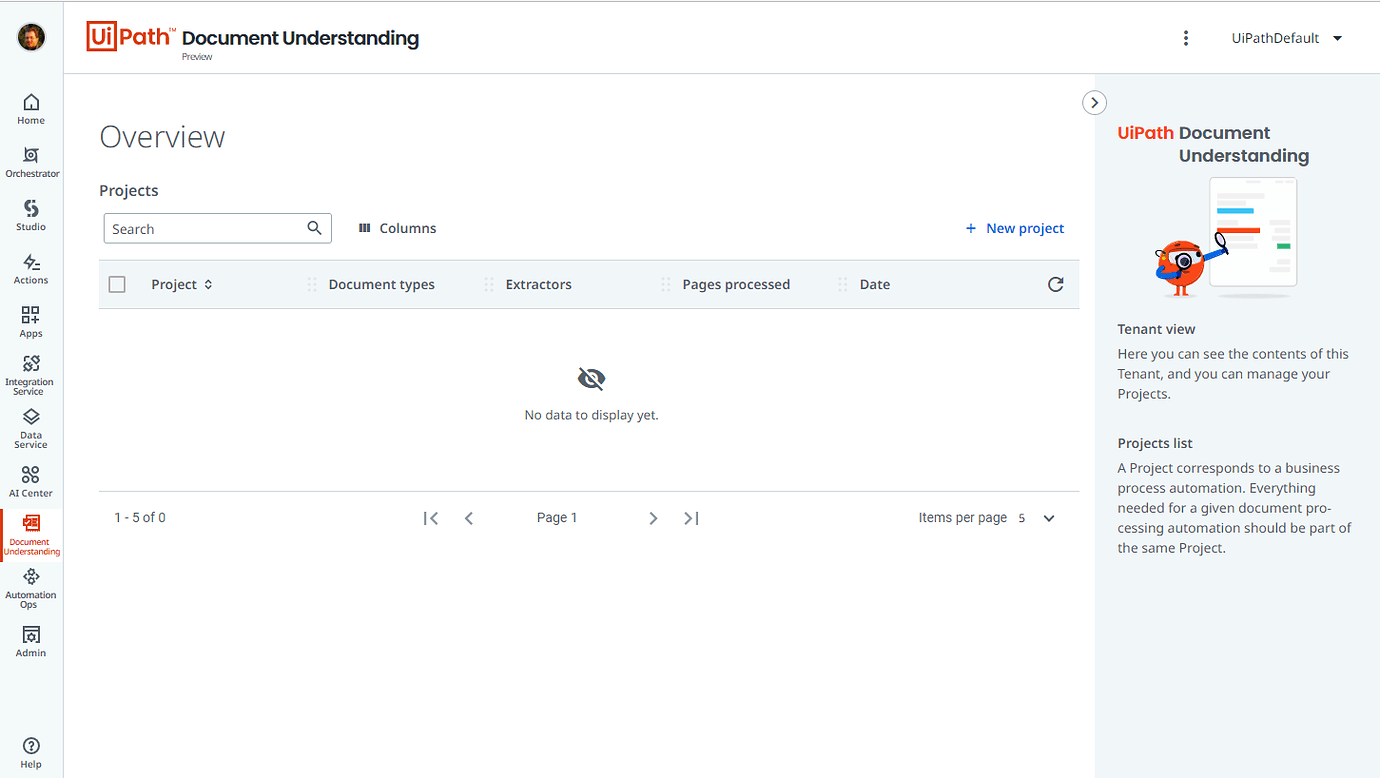Image resolution: width=1380 pixels, height=778 pixels.
Task: Open Integration Service
Action: [31, 373]
